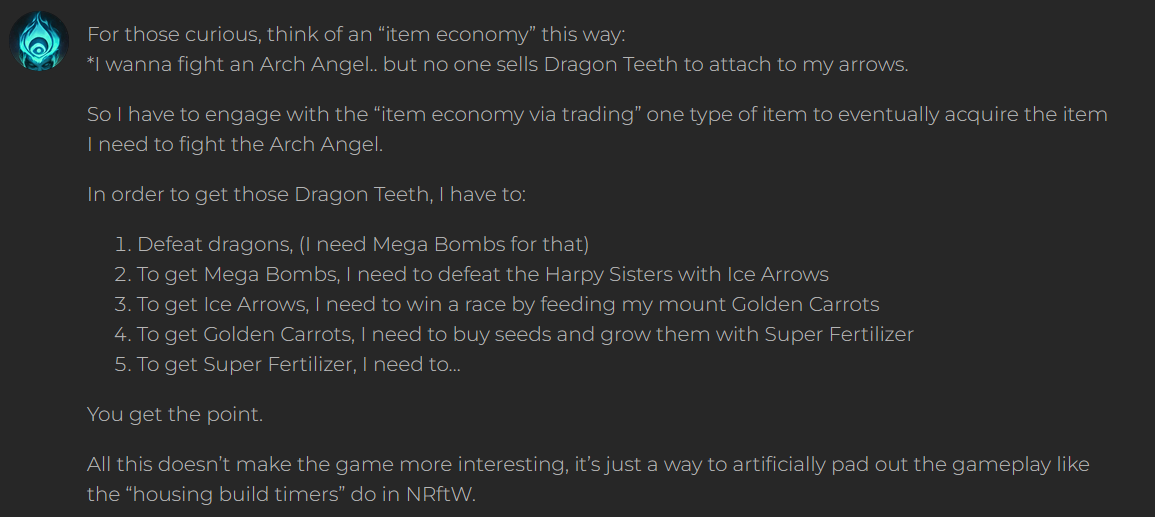Click the line mentioning Dragon Teeth arrows
This screenshot has width=1155, height=517.
(497, 64)
